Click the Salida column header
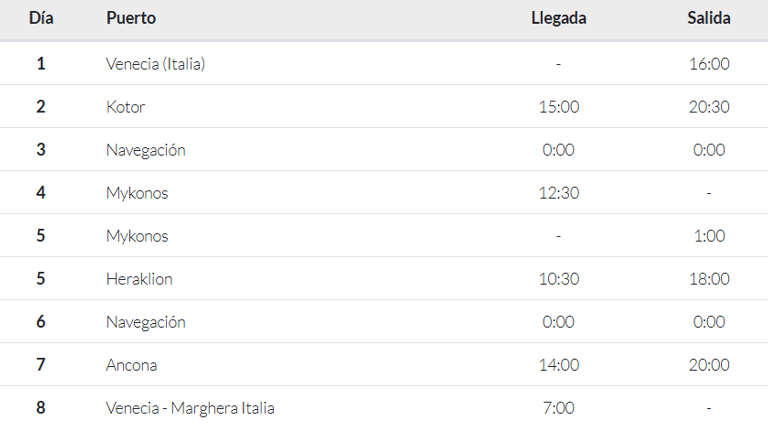 pyautogui.click(x=709, y=18)
